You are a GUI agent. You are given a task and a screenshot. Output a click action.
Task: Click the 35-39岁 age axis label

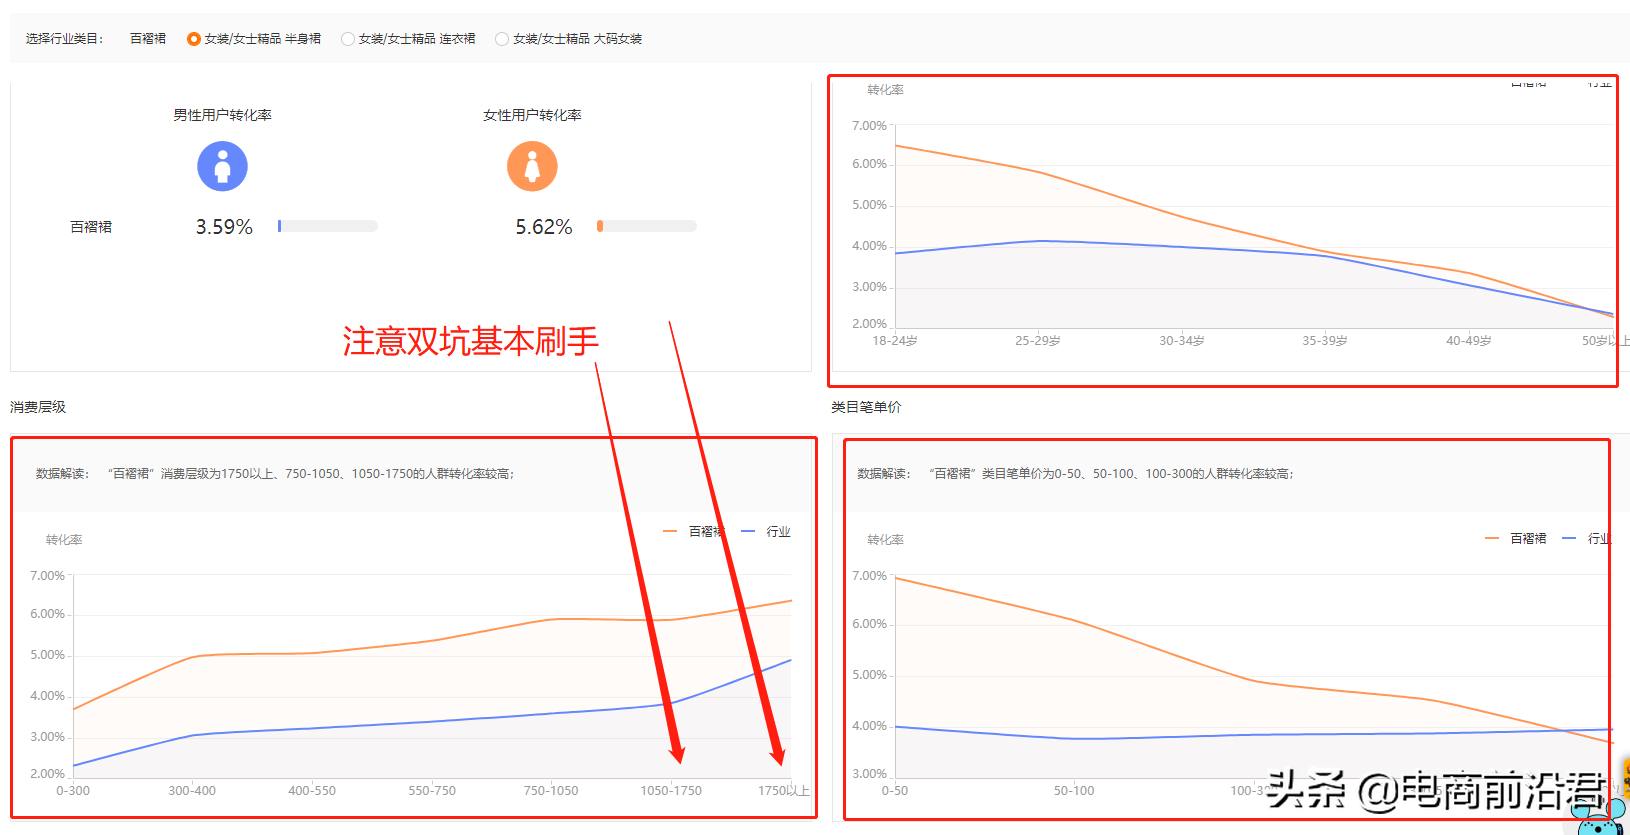1324,341
